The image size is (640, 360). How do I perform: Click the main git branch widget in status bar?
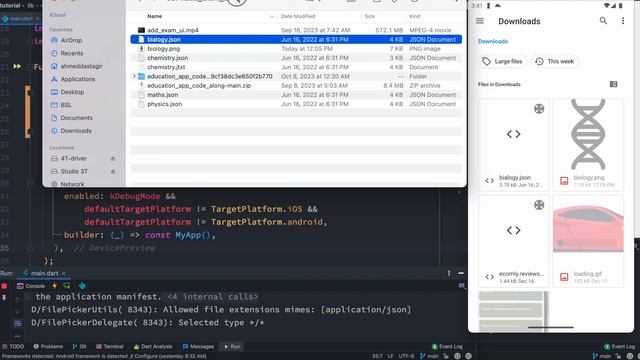pos(429,356)
